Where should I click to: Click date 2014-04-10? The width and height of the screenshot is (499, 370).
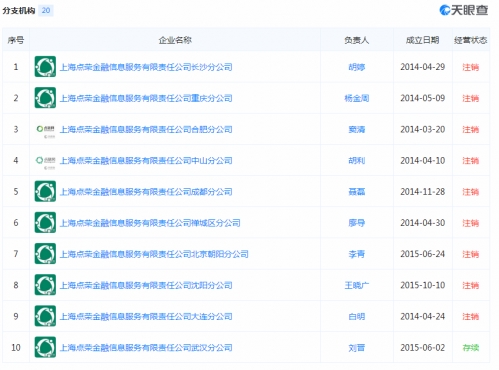point(423,161)
